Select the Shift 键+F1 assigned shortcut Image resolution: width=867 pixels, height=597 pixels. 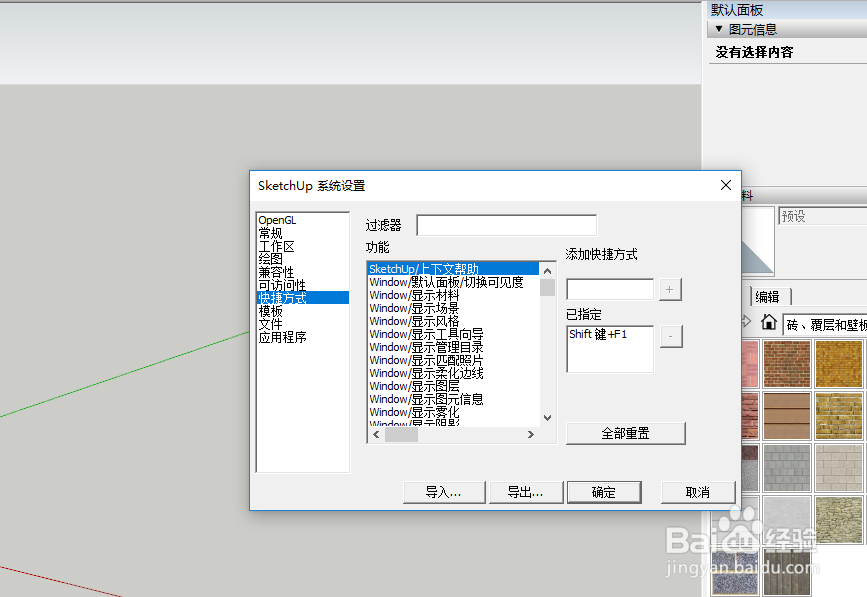click(598, 334)
